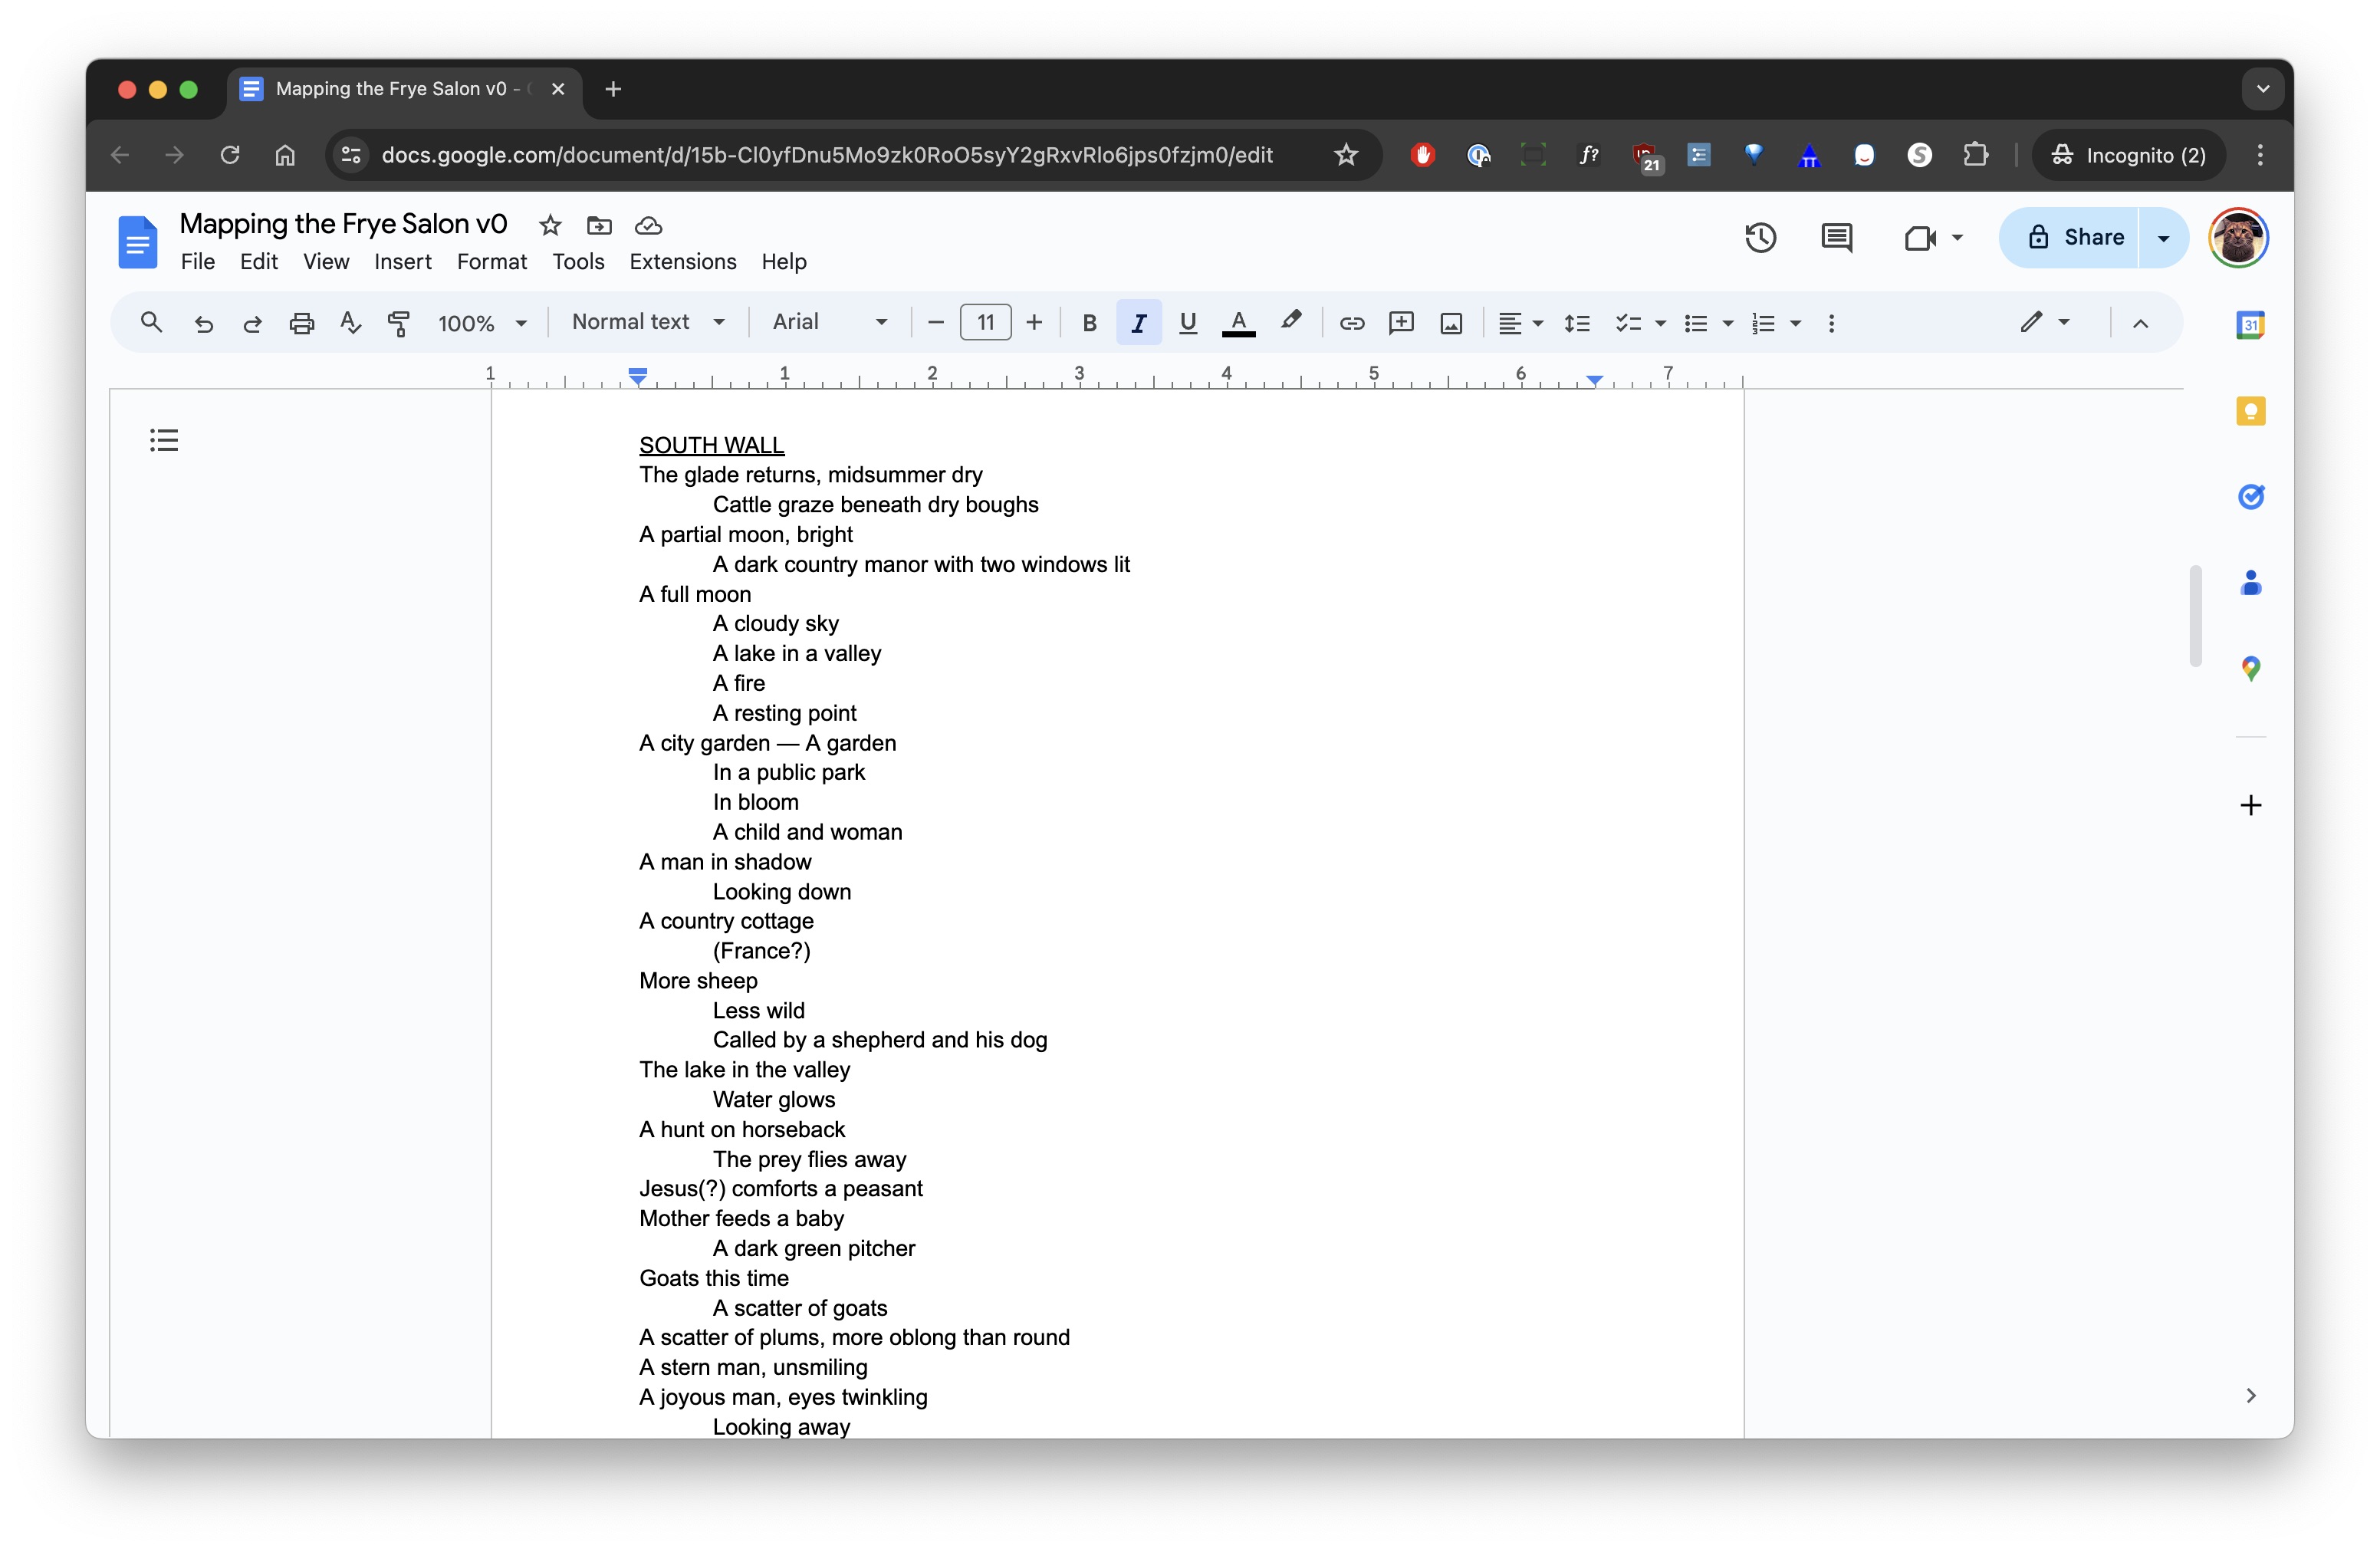Open version history clock icon

pos(1760,237)
